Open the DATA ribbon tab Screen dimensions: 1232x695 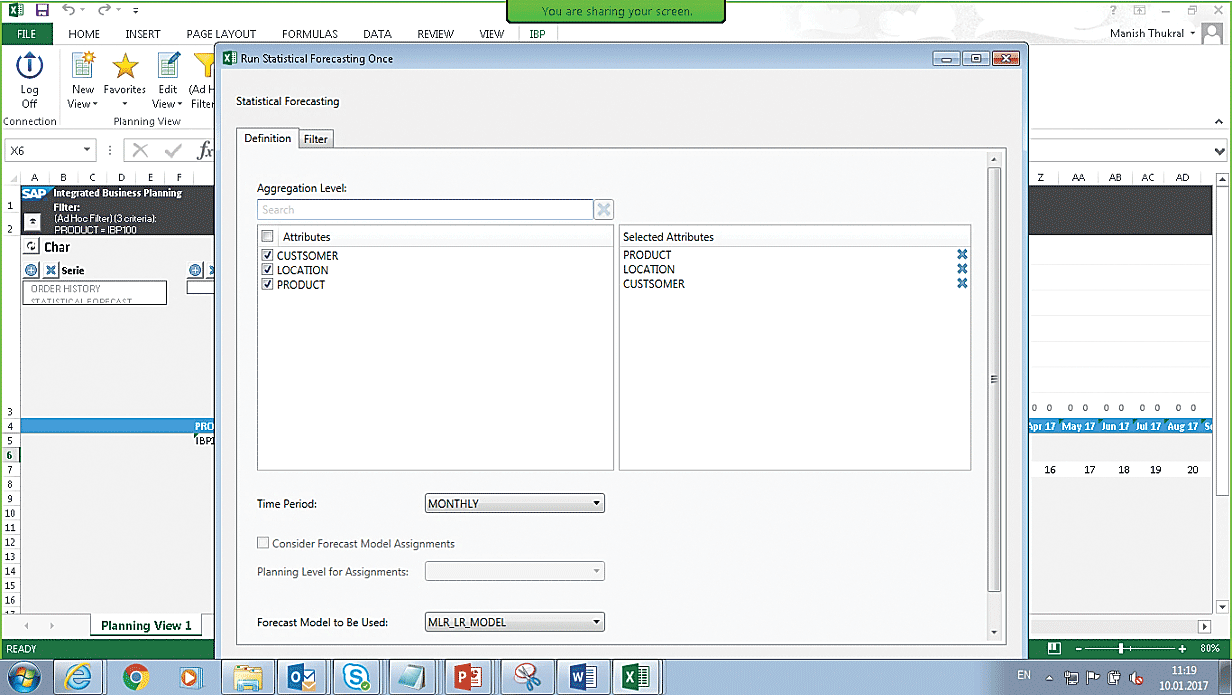pos(377,33)
